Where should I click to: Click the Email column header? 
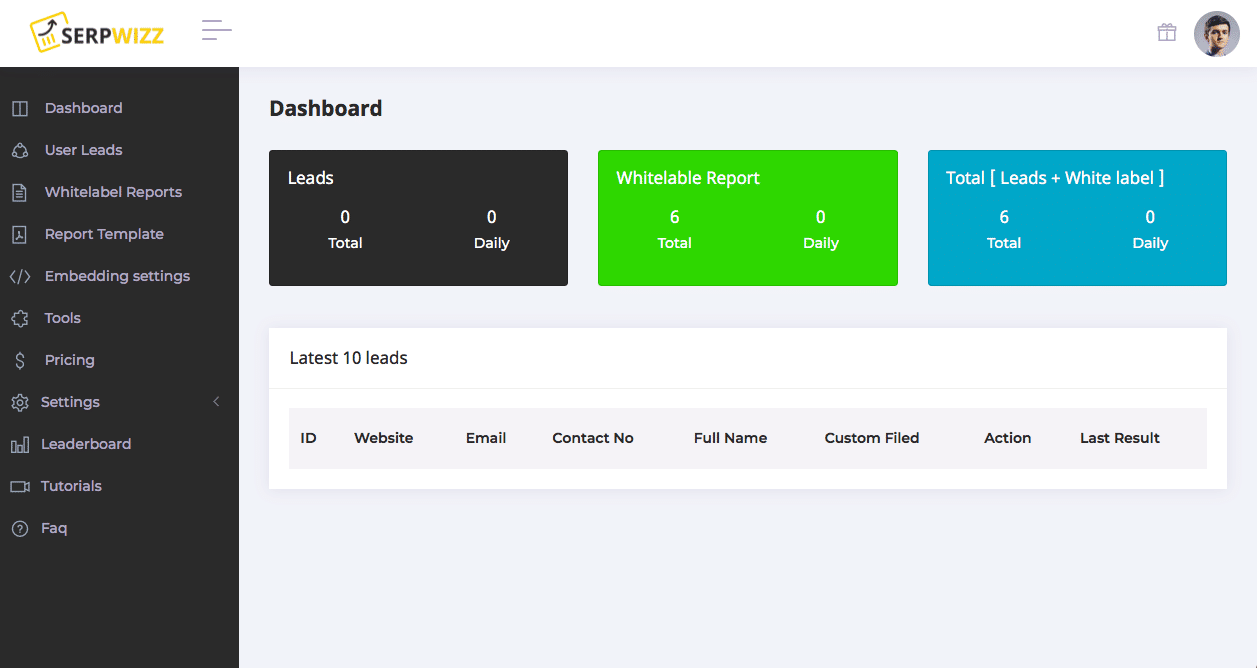pyautogui.click(x=486, y=438)
